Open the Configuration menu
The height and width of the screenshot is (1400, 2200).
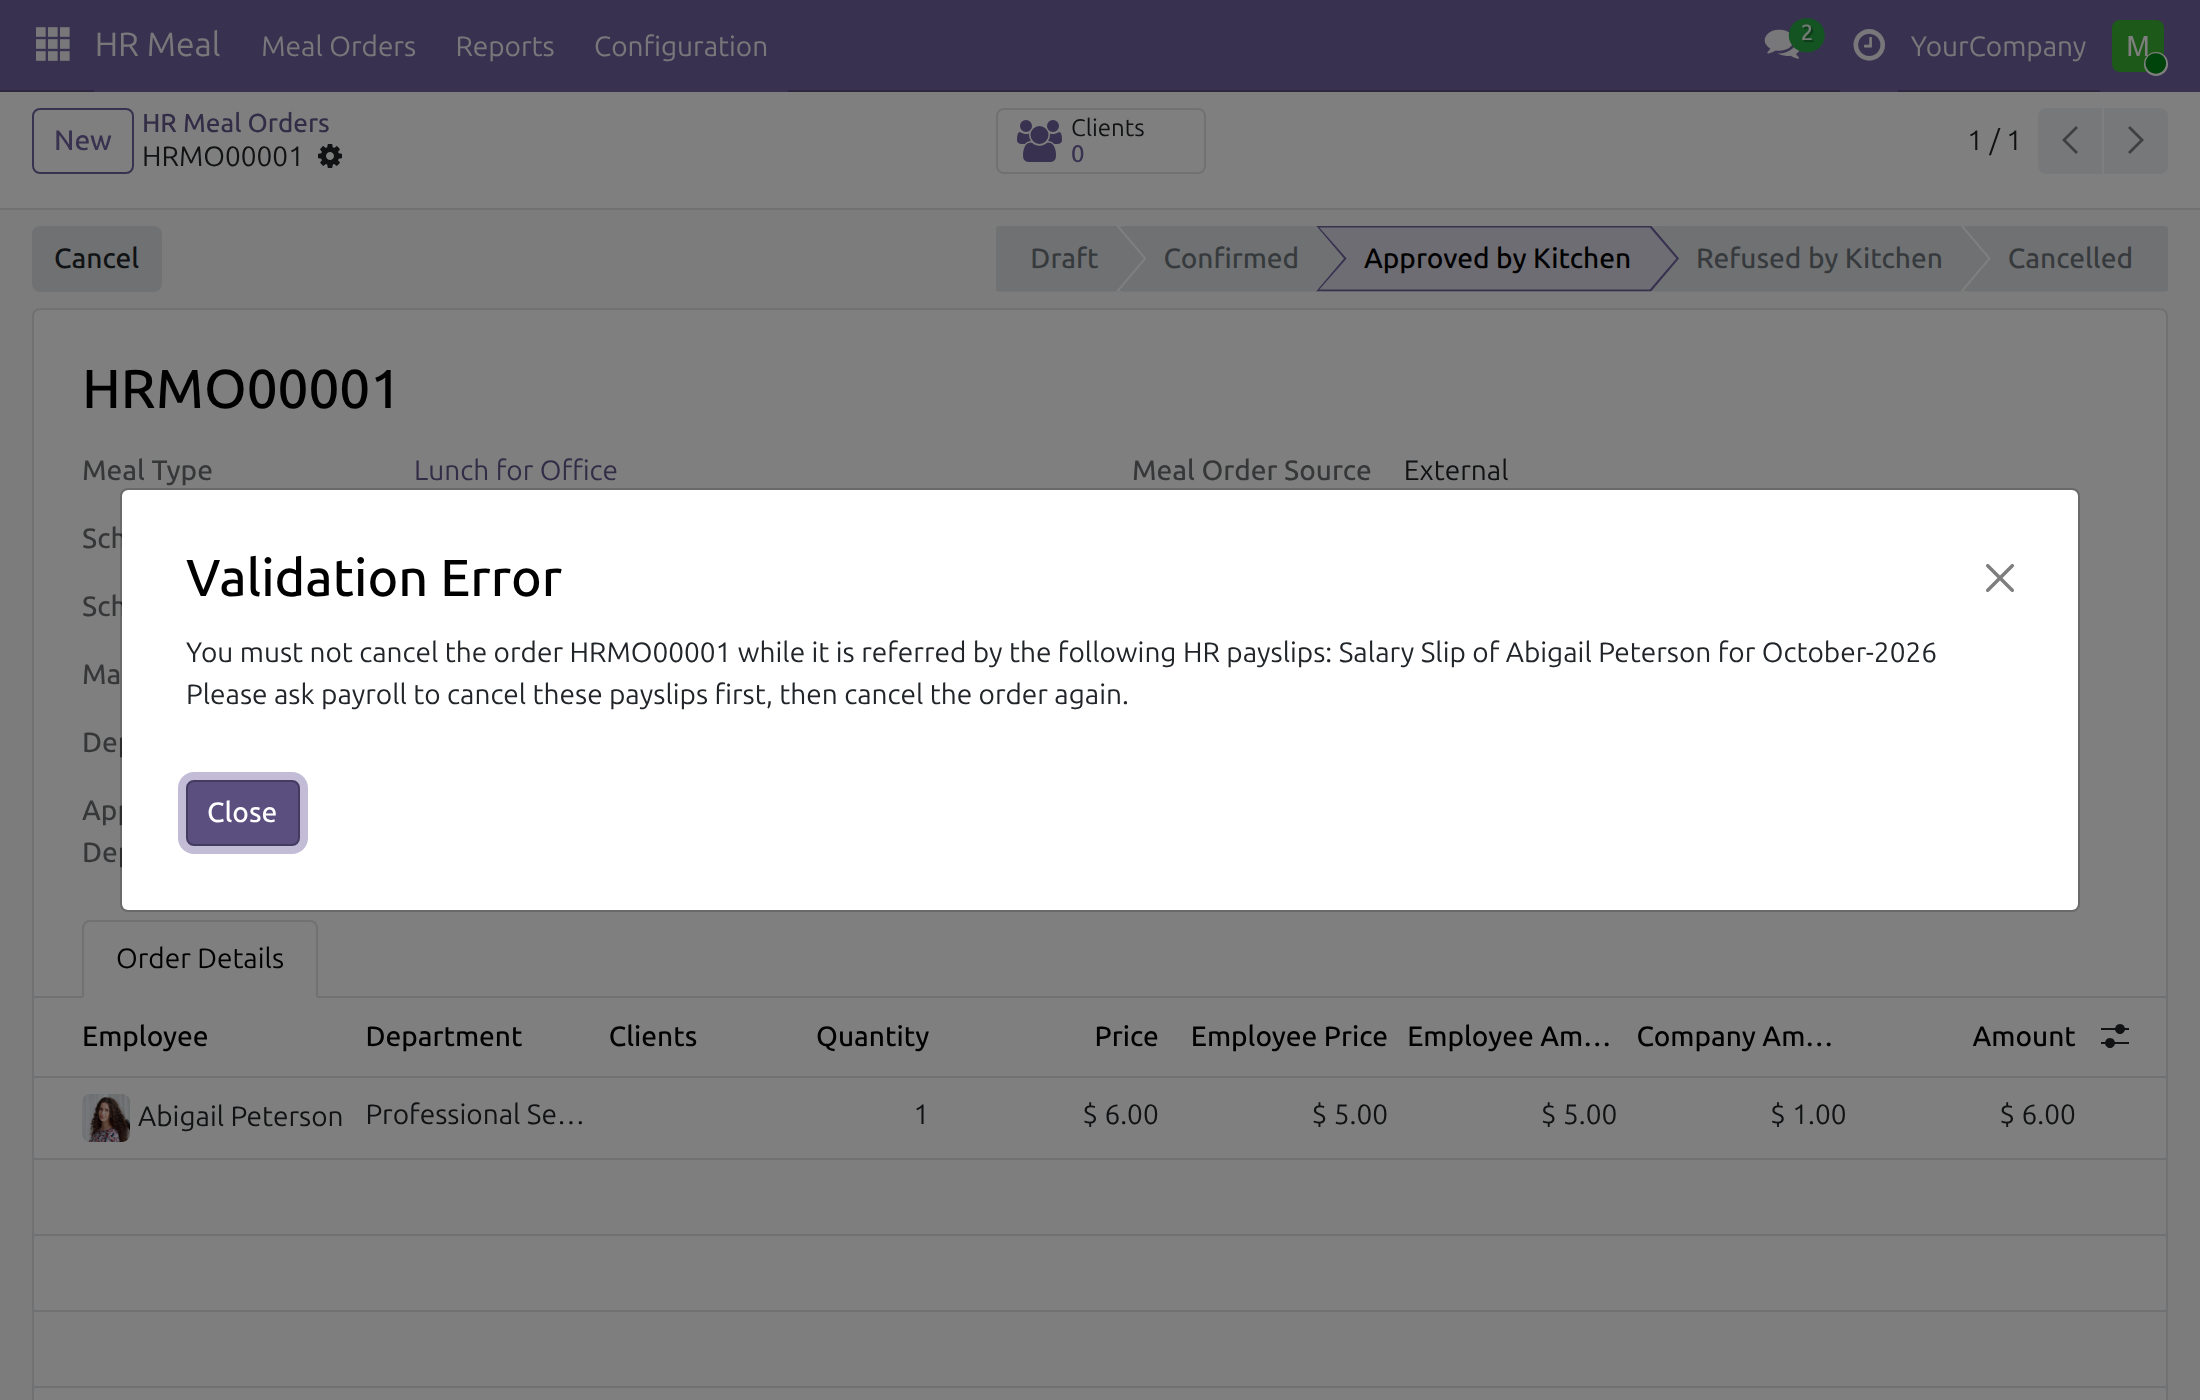click(x=681, y=46)
